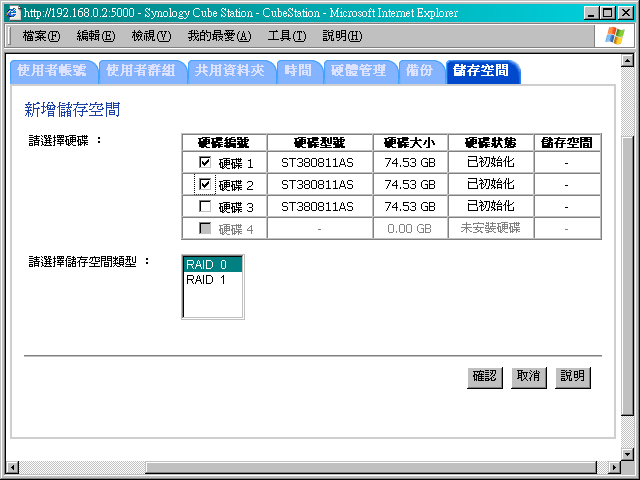Click ST380811AS model cell for 硬碟 1
This screenshot has height=480, width=640.
click(320, 163)
